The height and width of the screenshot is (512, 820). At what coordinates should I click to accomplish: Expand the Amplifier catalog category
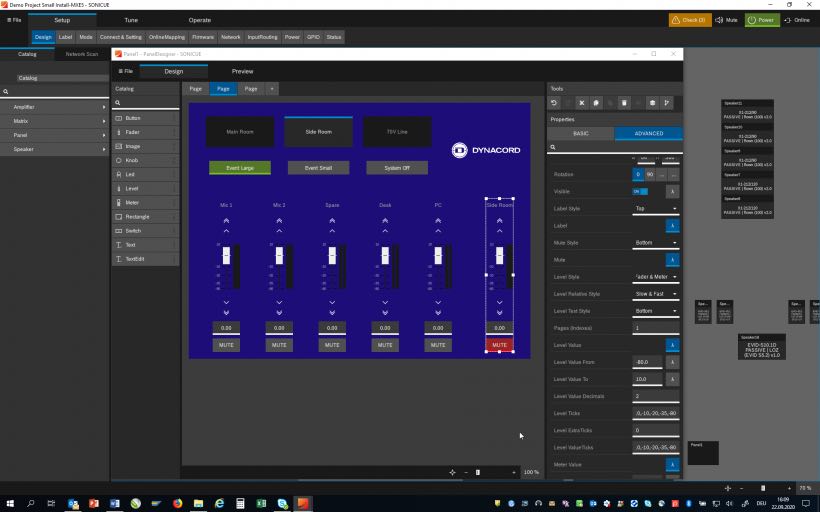54,106
